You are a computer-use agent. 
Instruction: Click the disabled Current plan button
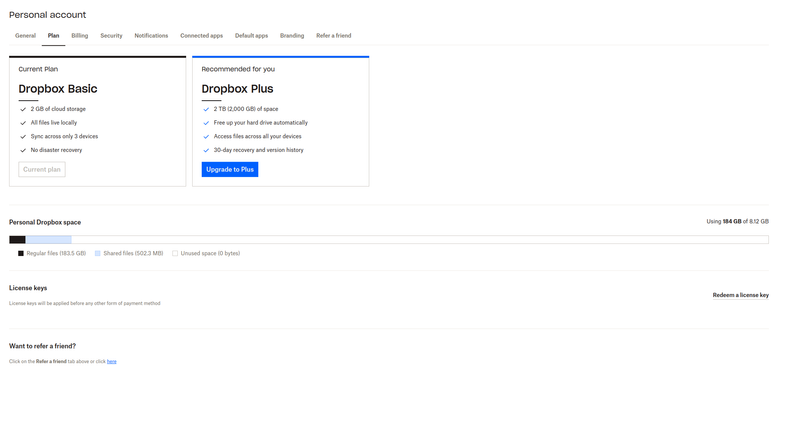click(42, 169)
